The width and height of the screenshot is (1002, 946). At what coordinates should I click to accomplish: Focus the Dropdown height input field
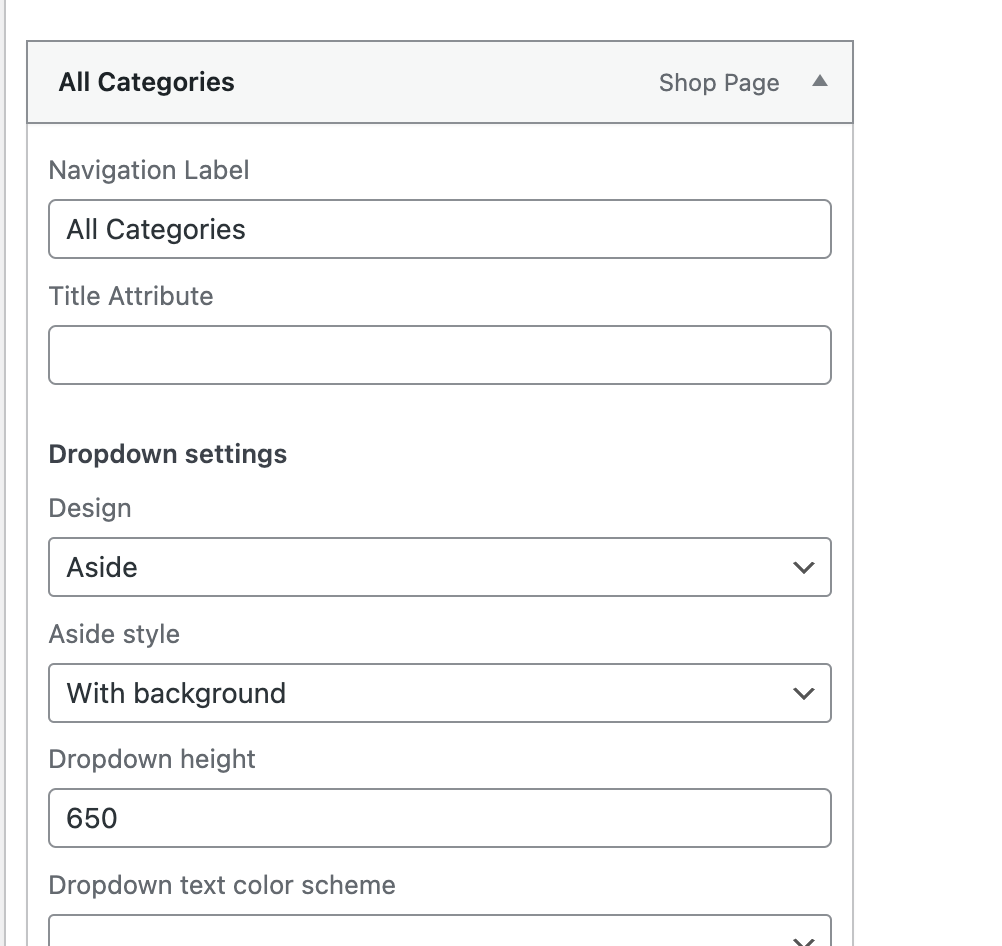coord(439,818)
